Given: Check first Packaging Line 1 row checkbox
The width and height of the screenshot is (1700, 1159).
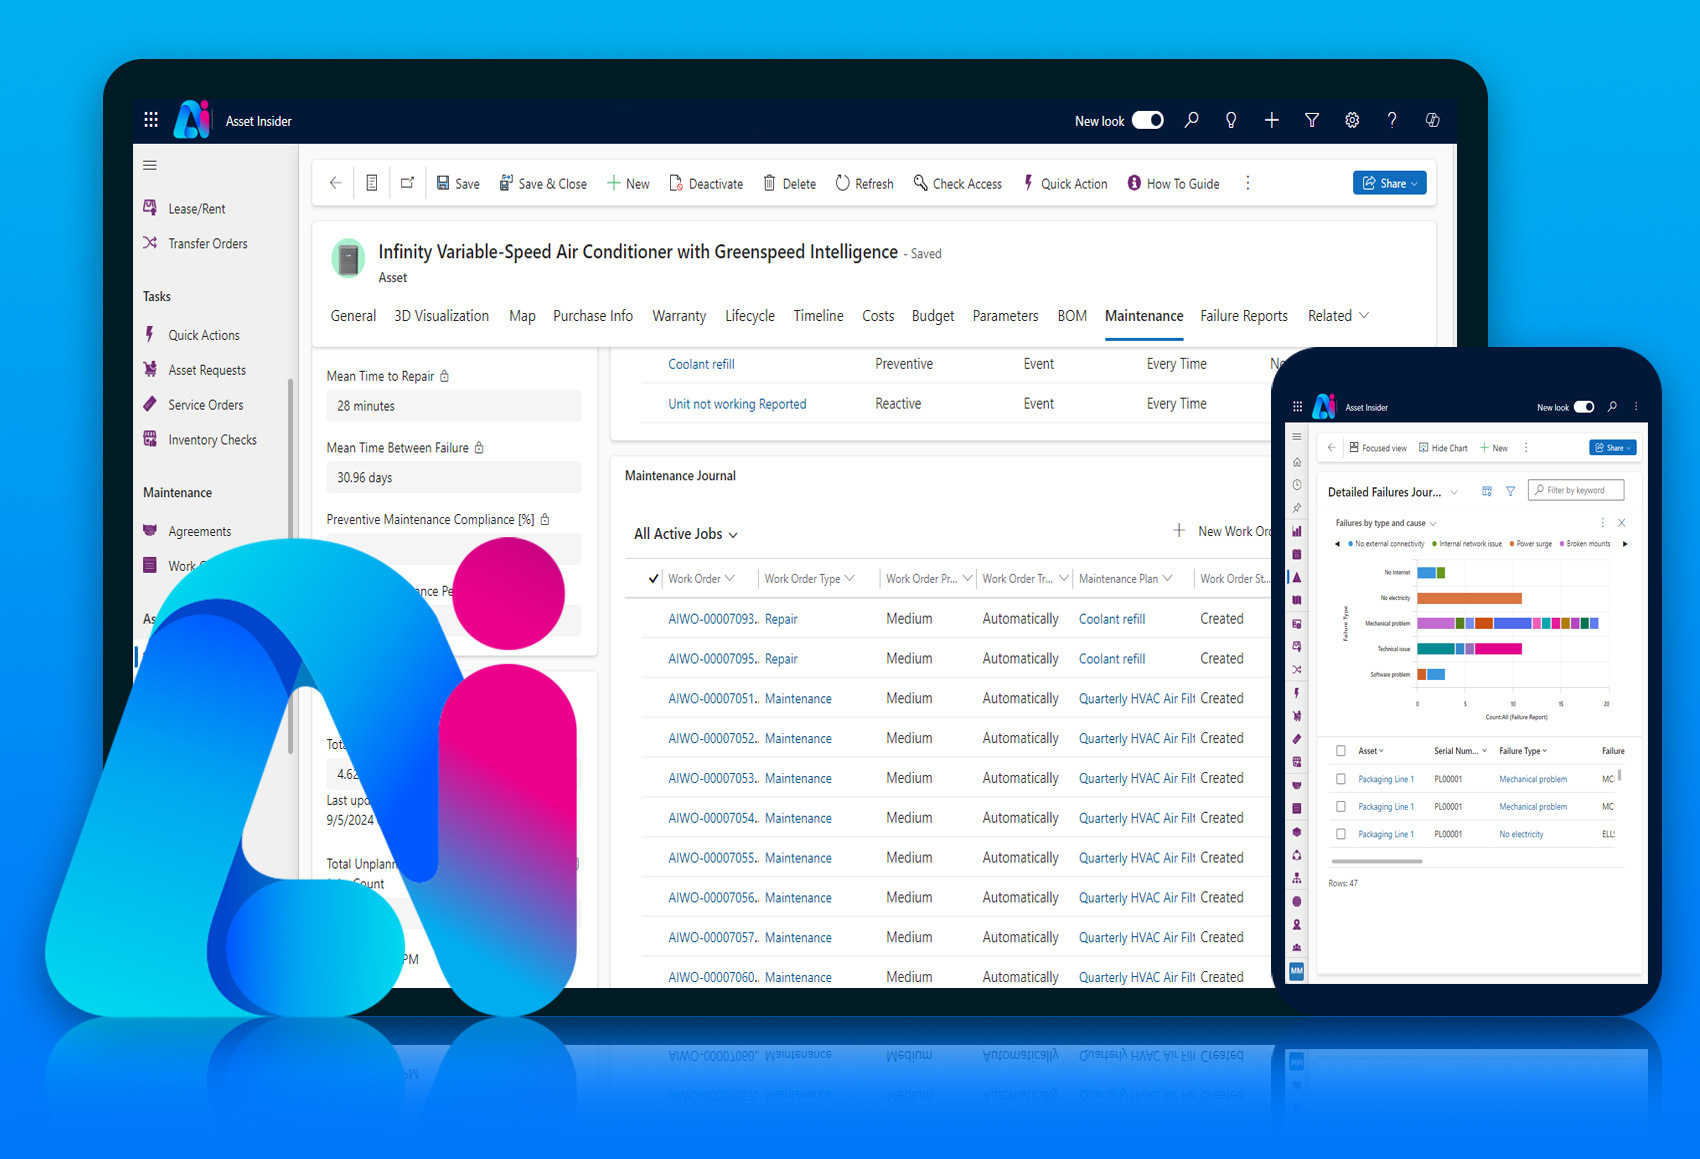Looking at the screenshot, I should (x=1341, y=779).
